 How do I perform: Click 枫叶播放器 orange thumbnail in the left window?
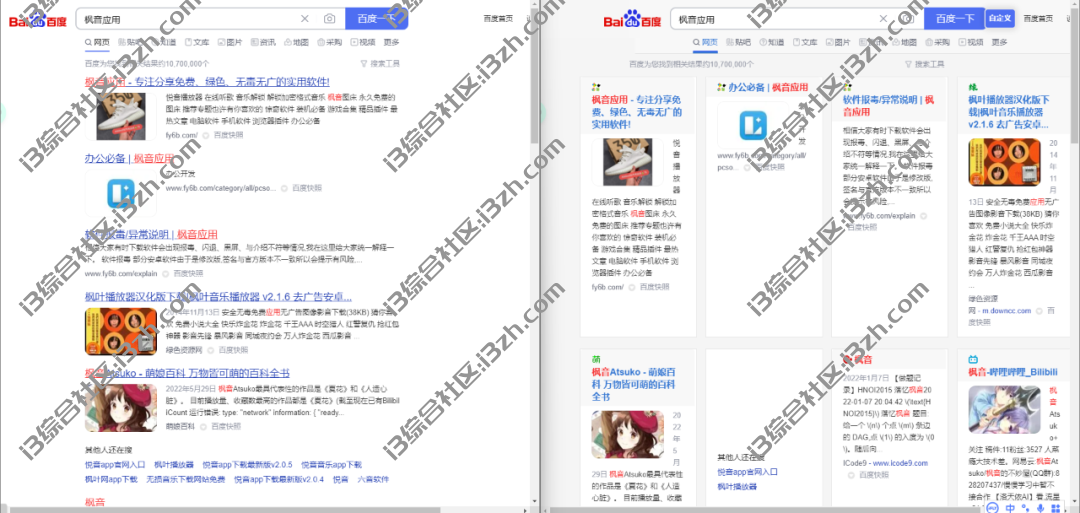tap(121, 331)
